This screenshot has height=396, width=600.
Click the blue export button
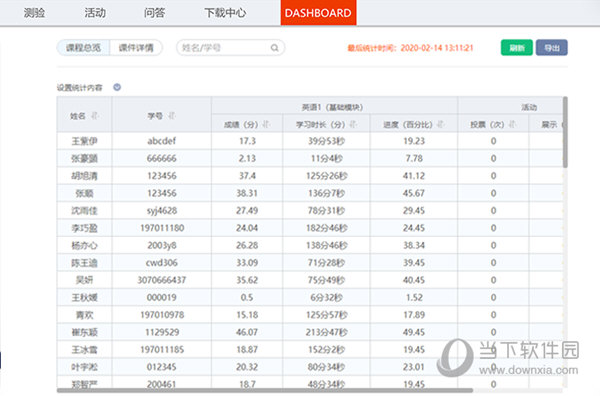(551, 47)
